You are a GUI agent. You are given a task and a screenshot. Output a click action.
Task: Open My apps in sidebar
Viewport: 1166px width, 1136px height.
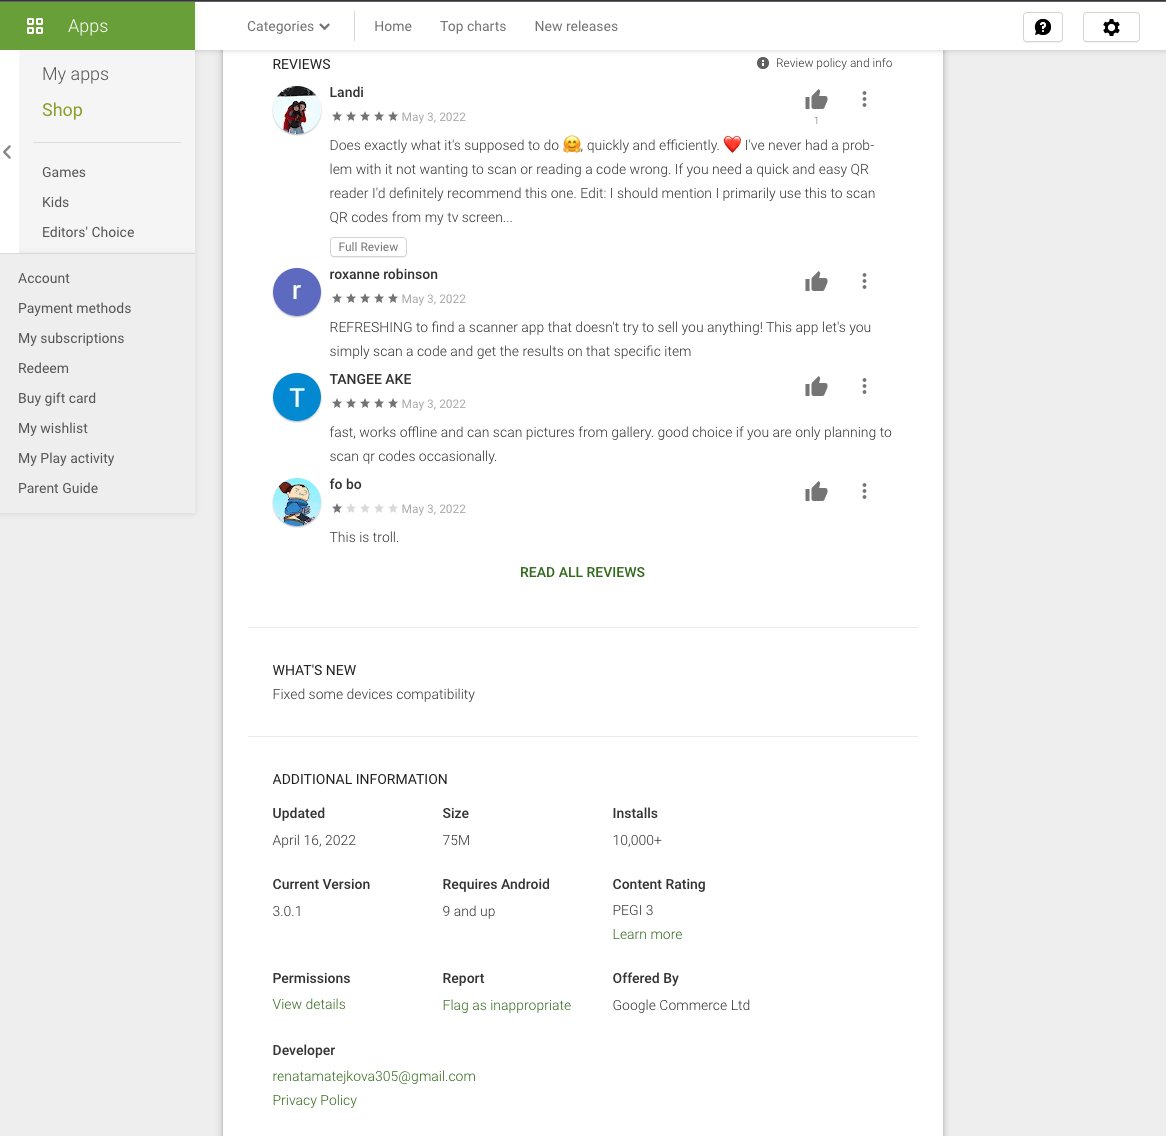[x=75, y=74]
